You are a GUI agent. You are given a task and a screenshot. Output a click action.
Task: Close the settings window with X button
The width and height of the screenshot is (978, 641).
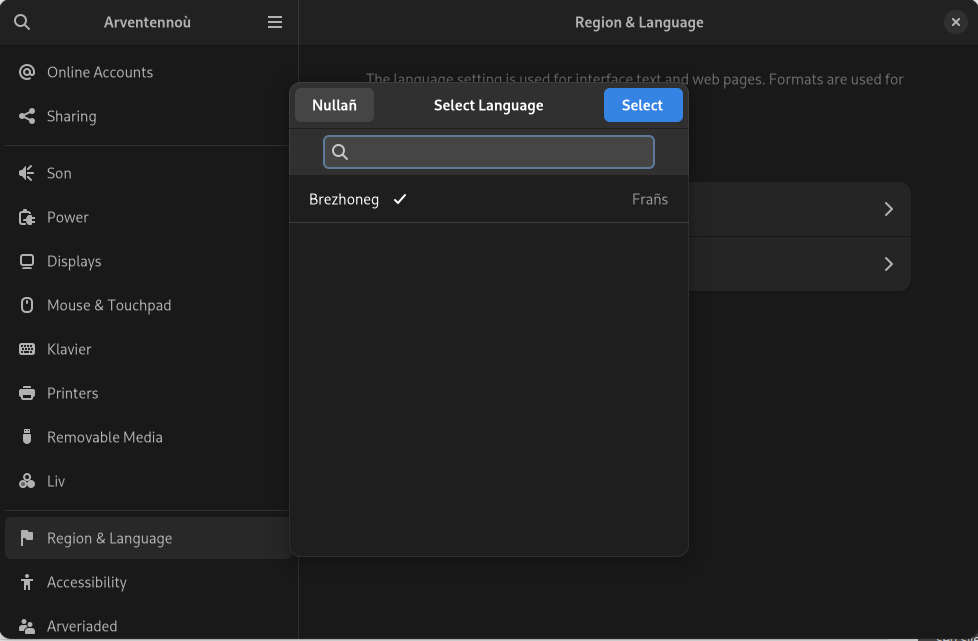click(x=956, y=22)
